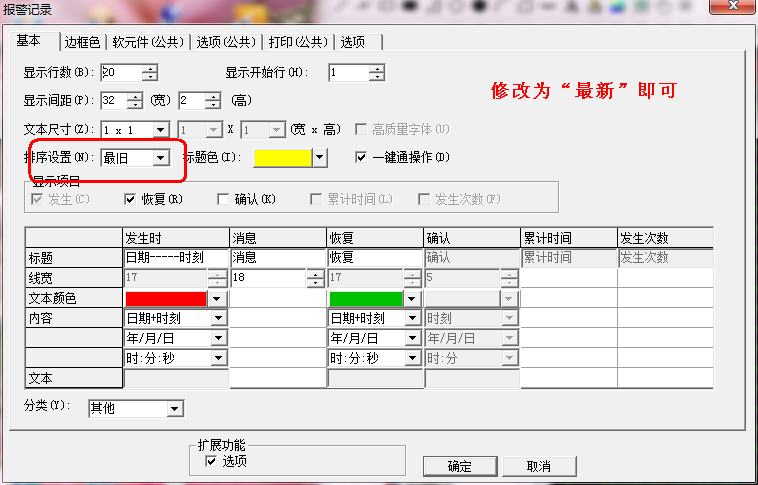Open the 打印(公共) tab

[x=297, y=42]
